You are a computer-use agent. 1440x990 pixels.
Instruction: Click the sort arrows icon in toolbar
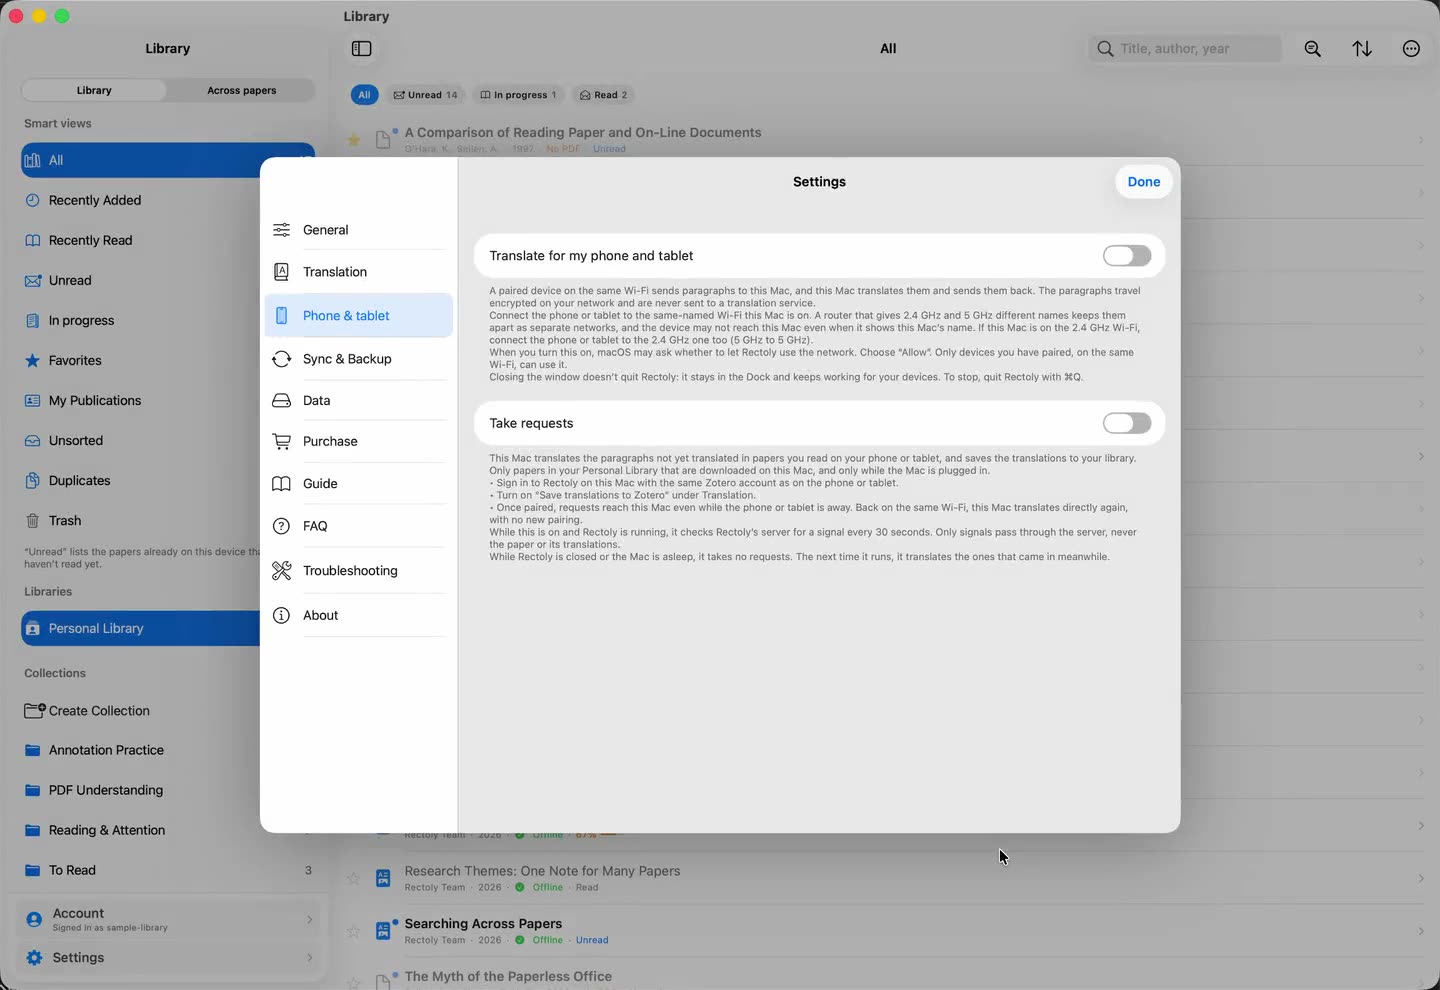click(x=1362, y=49)
